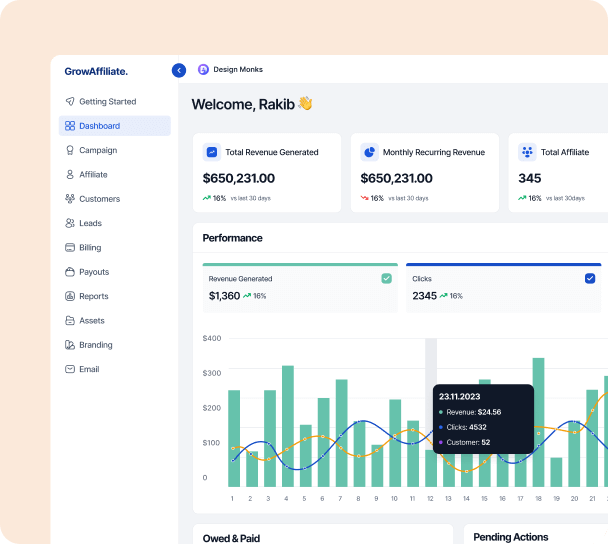Viewport: 608px width, 544px height.
Task: Select Reports in the sidebar
Action: click(93, 296)
